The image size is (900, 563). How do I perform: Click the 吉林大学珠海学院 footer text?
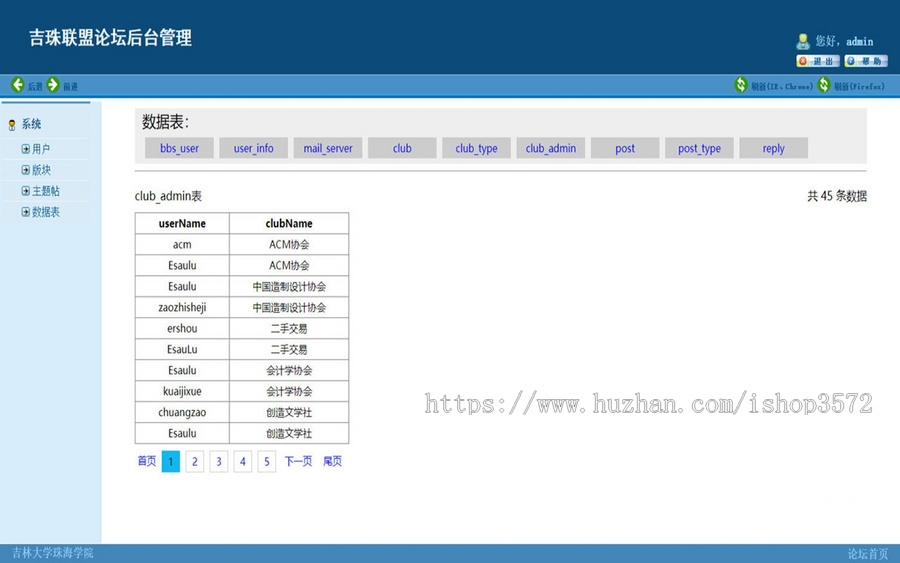coord(52,553)
